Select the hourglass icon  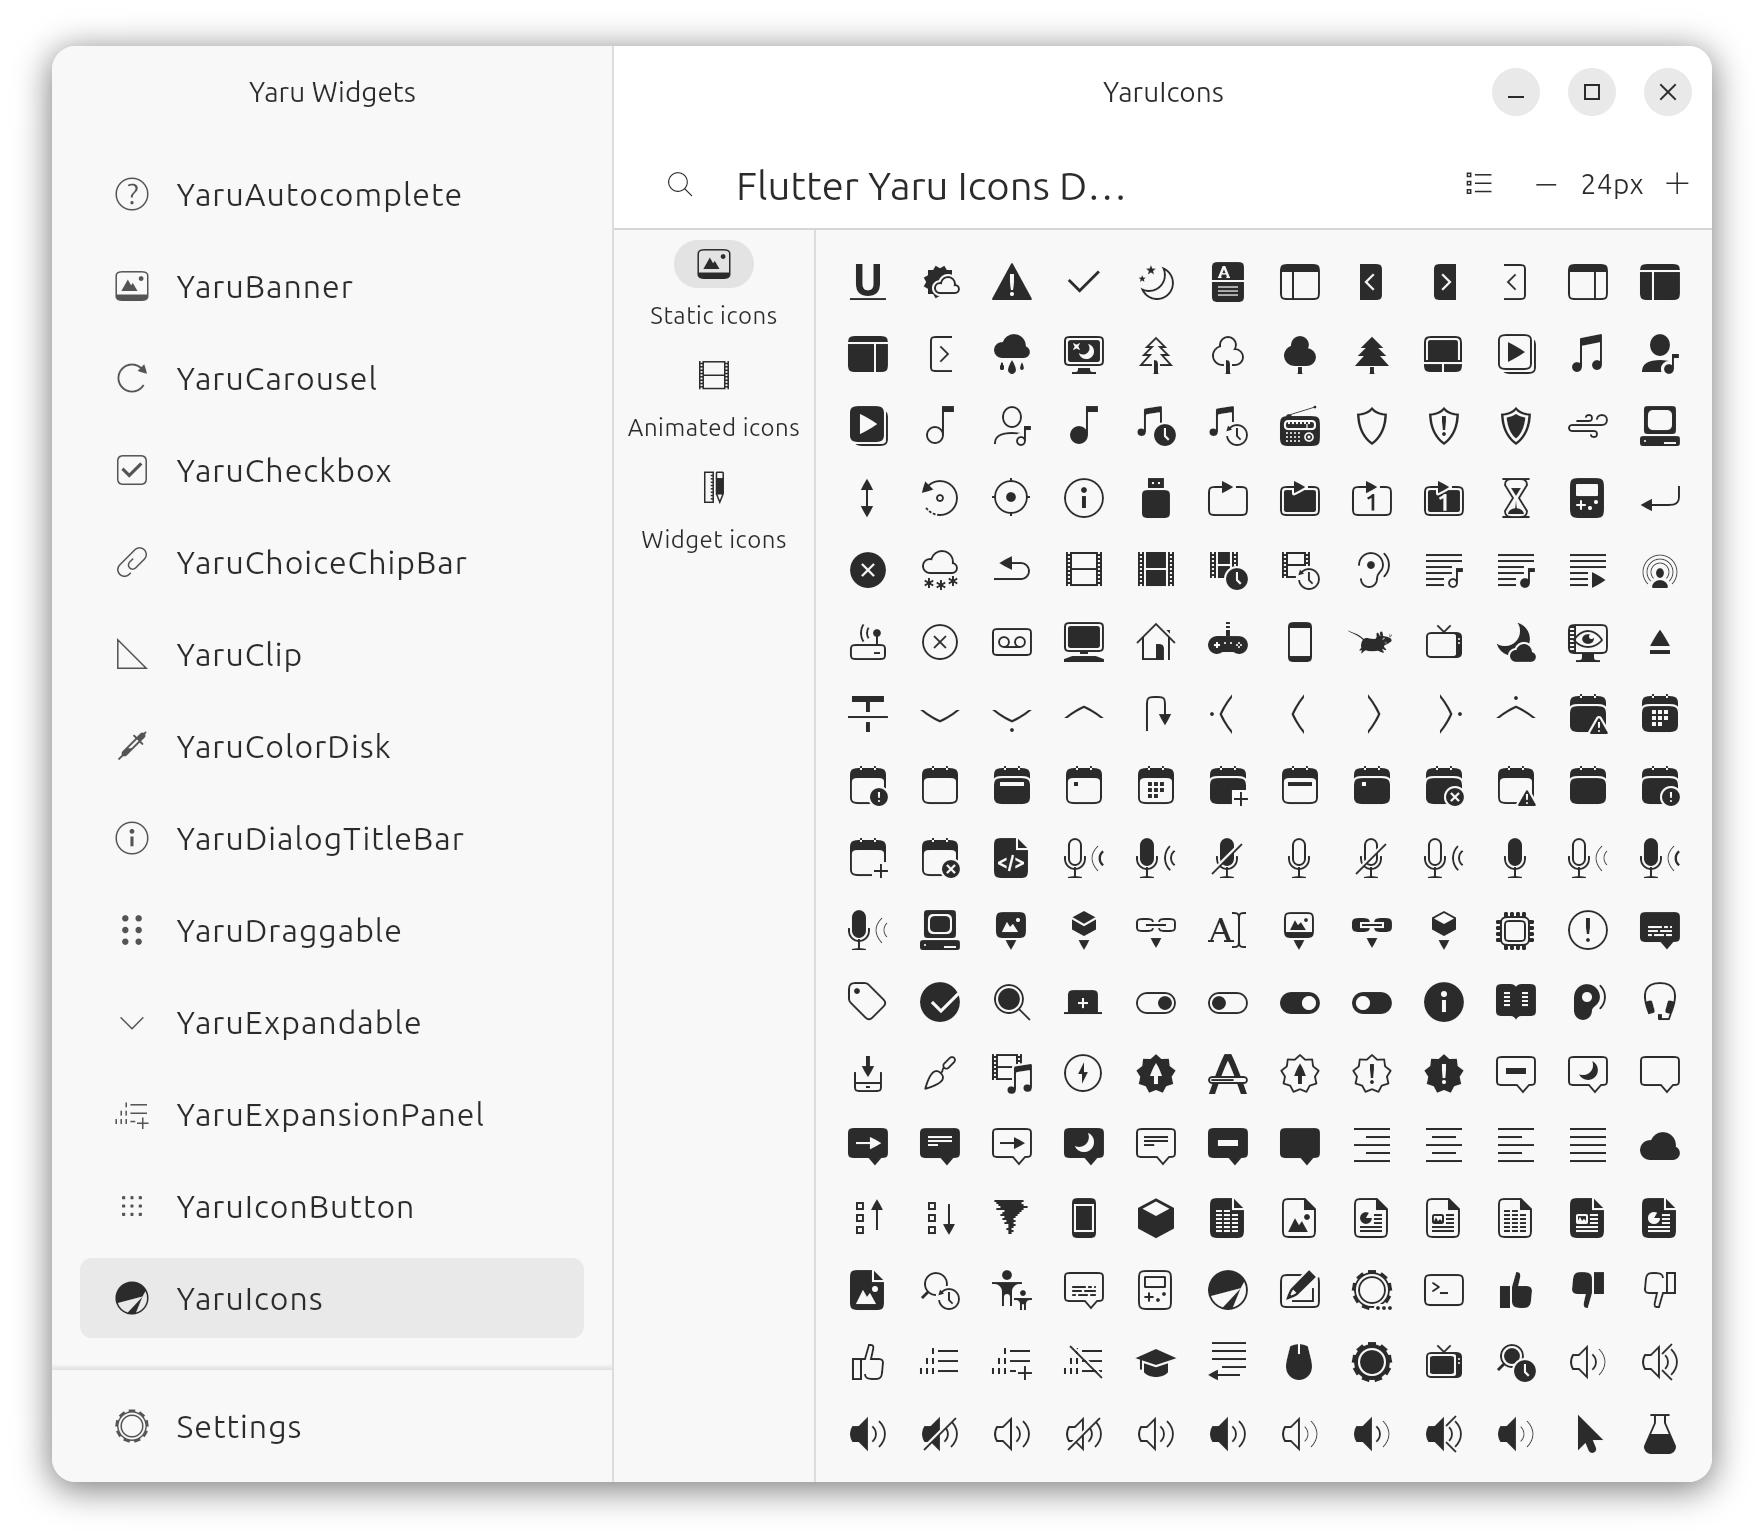[x=1516, y=498]
